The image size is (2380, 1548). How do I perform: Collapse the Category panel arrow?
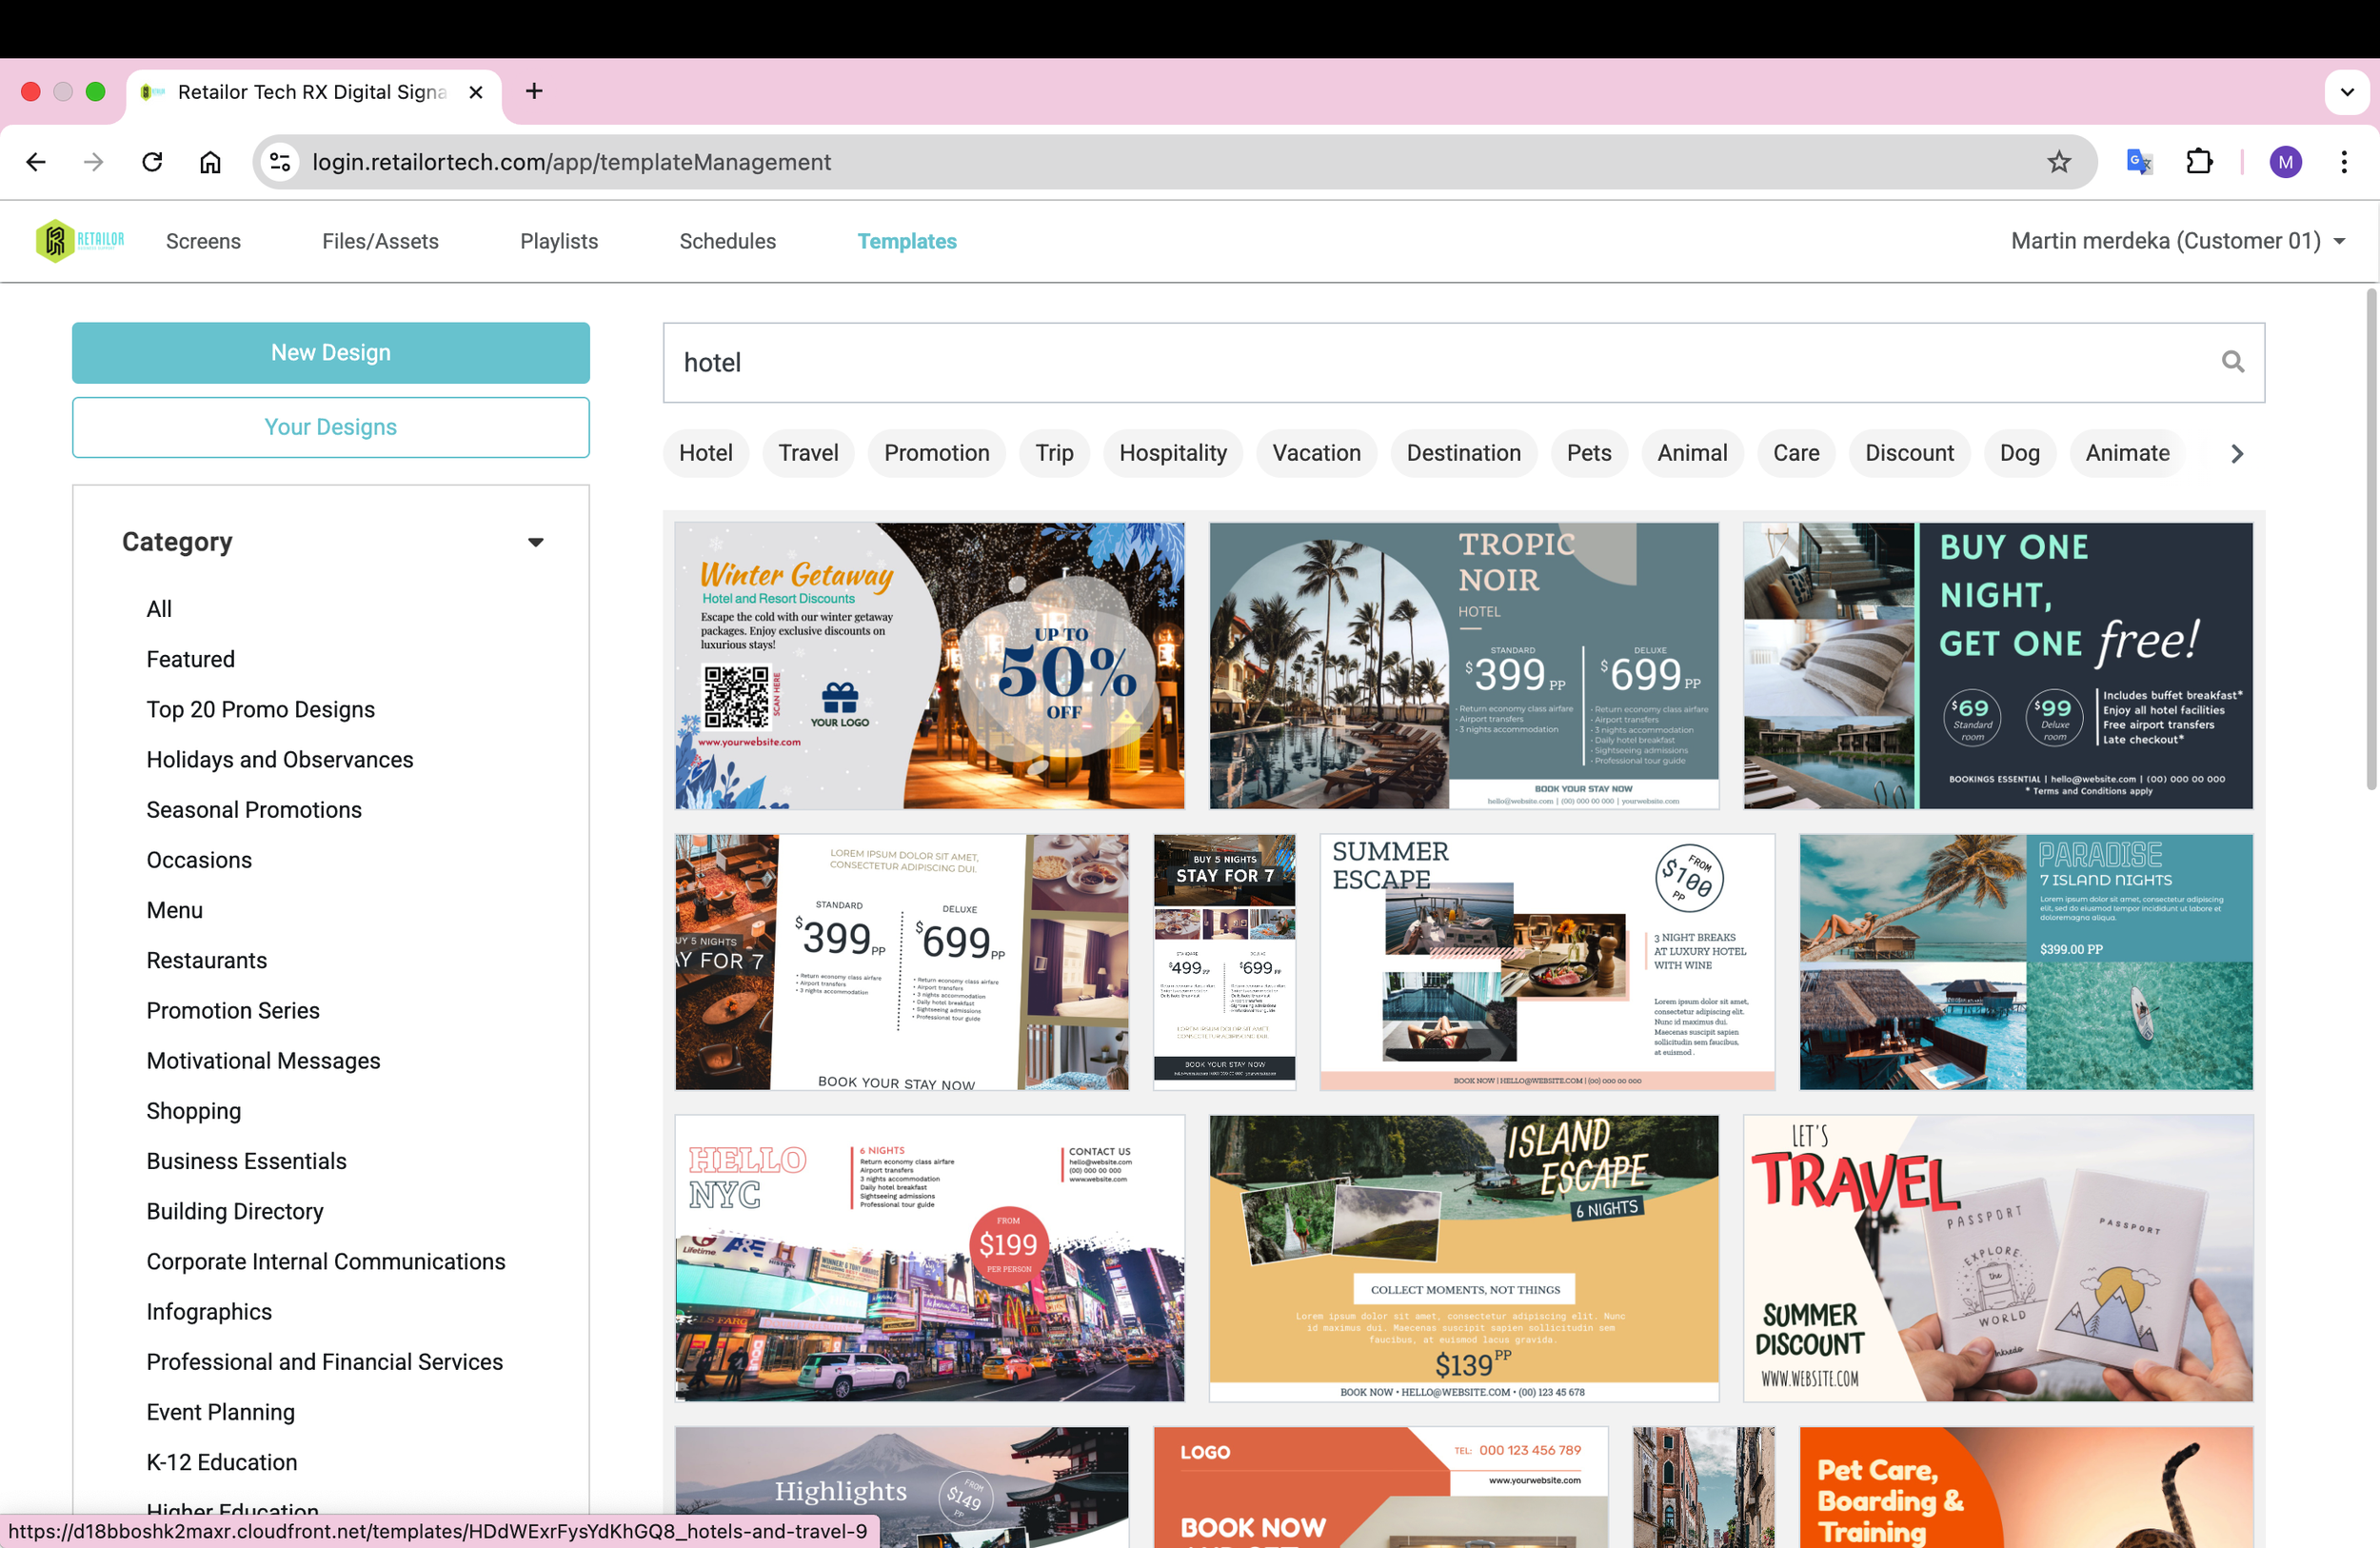point(536,542)
